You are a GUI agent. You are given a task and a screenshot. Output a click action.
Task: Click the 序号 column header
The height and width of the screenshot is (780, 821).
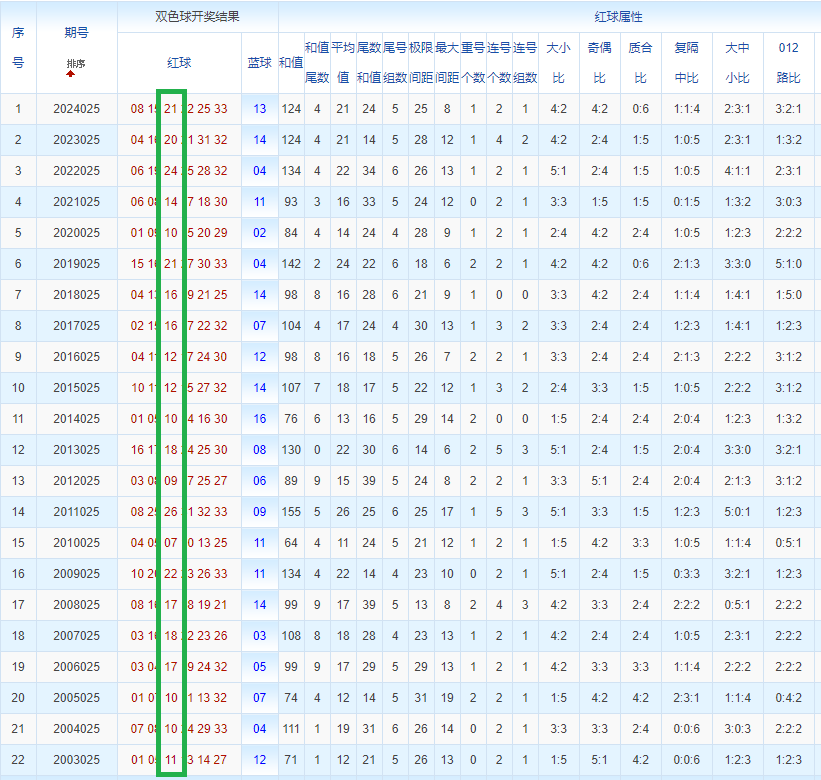click(18, 47)
